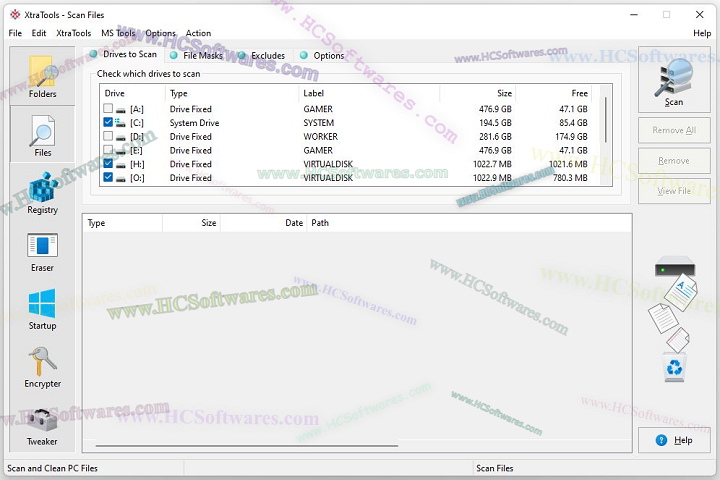Click the View File button
This screenshot has height=480, width=720.
click(674, 191)
